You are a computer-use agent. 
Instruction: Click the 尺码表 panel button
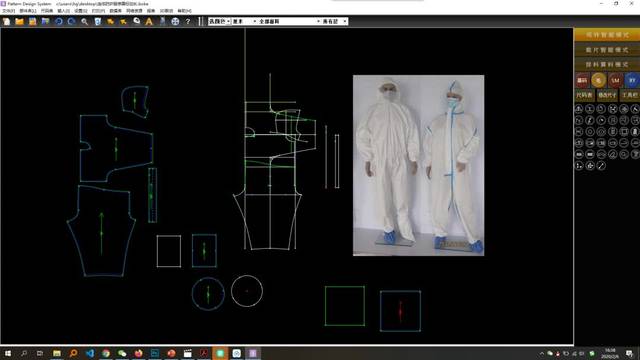tap(584, 95)
